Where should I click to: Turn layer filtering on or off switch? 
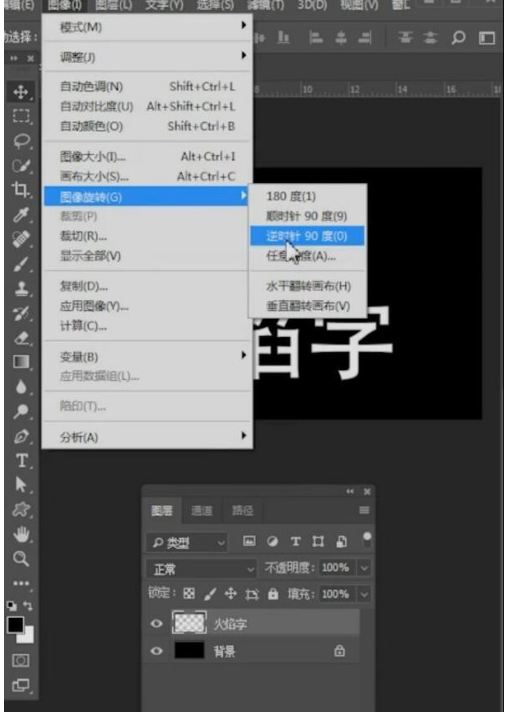(367, 540)
